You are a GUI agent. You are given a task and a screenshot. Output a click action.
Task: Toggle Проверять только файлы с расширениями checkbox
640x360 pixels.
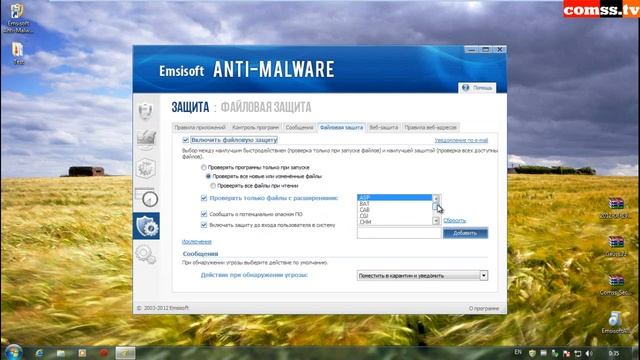[x=204, y=198]
